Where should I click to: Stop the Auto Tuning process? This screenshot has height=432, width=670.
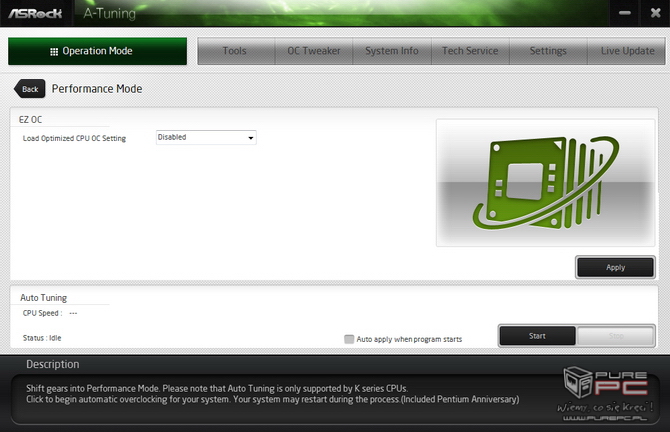(x=615, y=336)
